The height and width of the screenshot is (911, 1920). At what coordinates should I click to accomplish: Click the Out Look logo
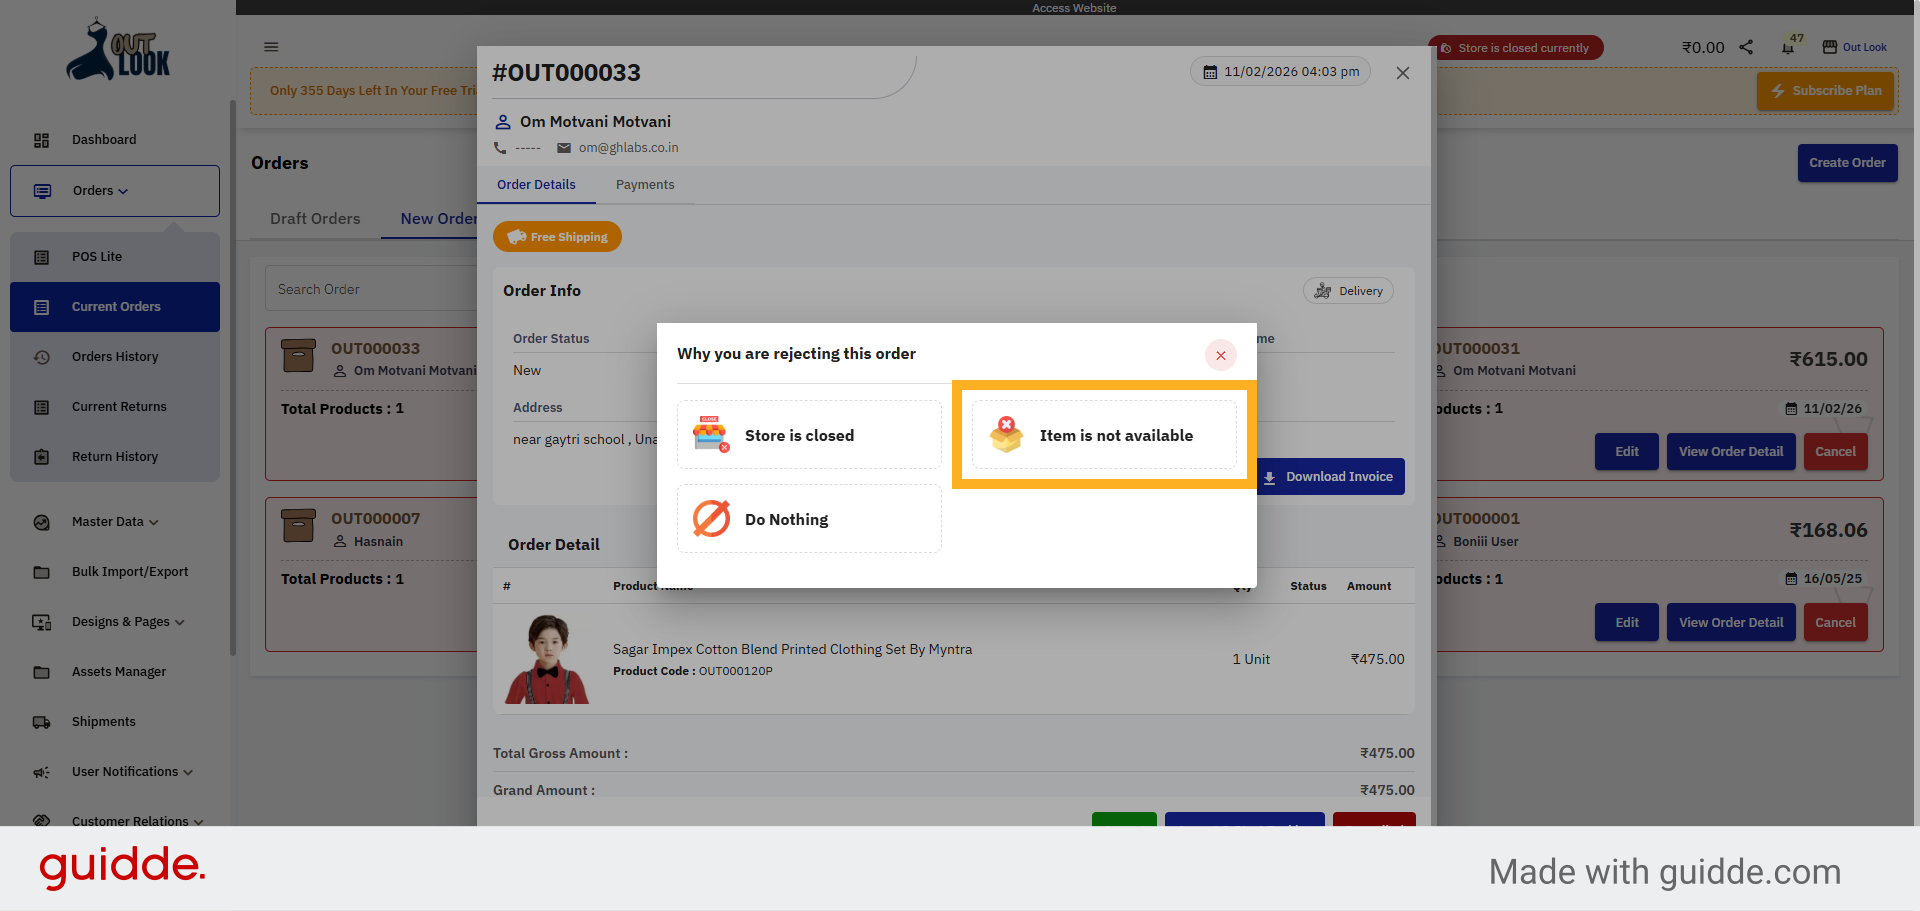[117, 50]
